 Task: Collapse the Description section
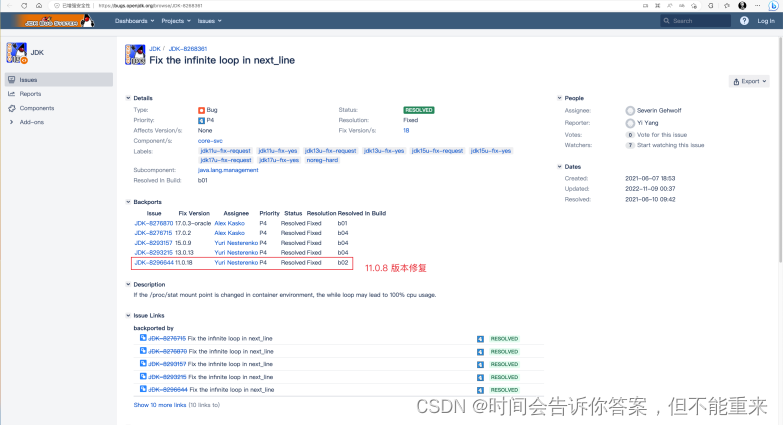coord(128,284)
